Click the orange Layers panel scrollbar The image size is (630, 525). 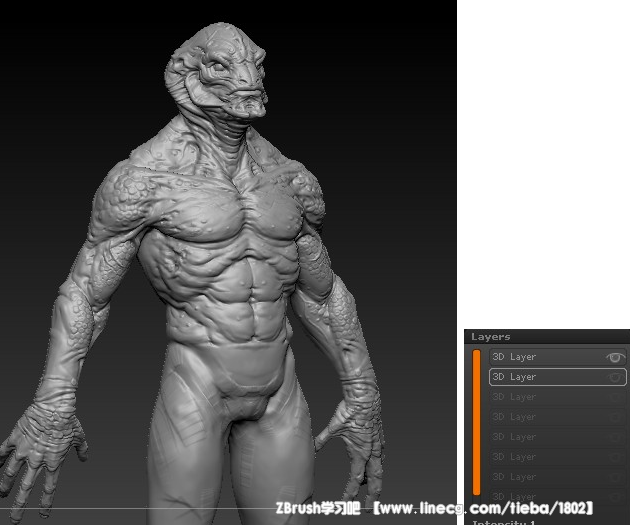477,422
